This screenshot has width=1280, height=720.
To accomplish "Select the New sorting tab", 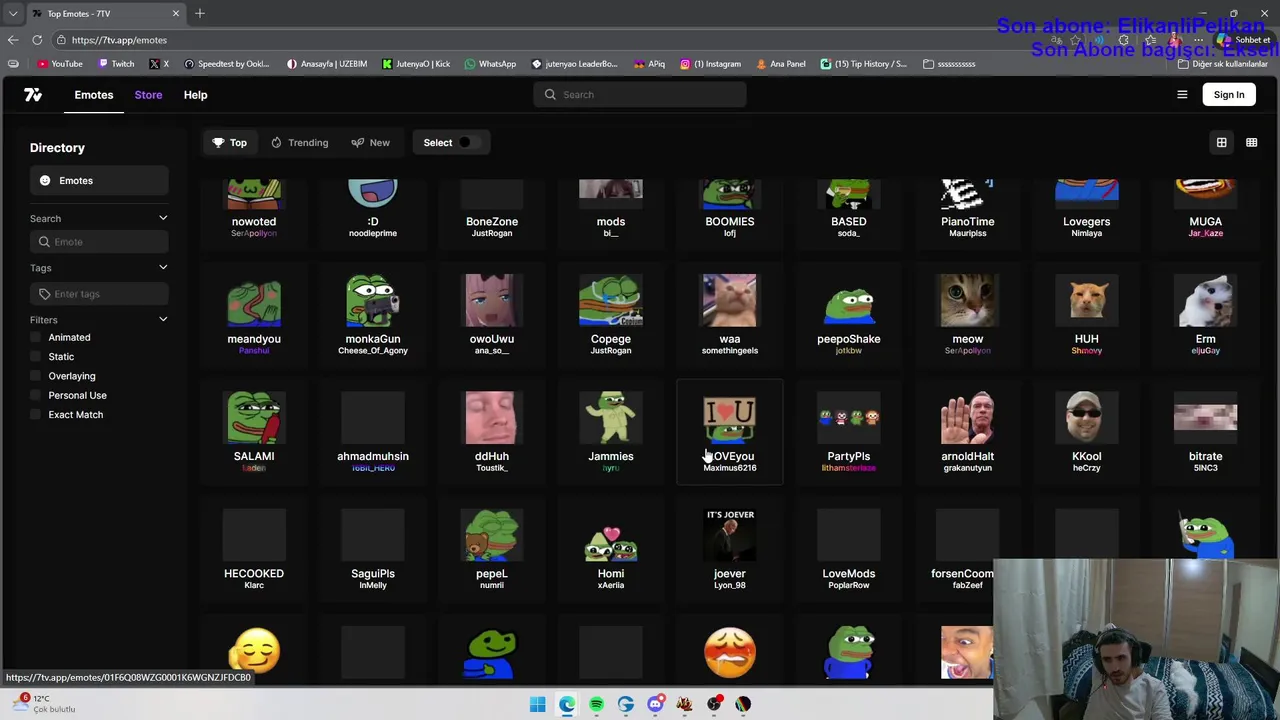I will coord(370,142).
